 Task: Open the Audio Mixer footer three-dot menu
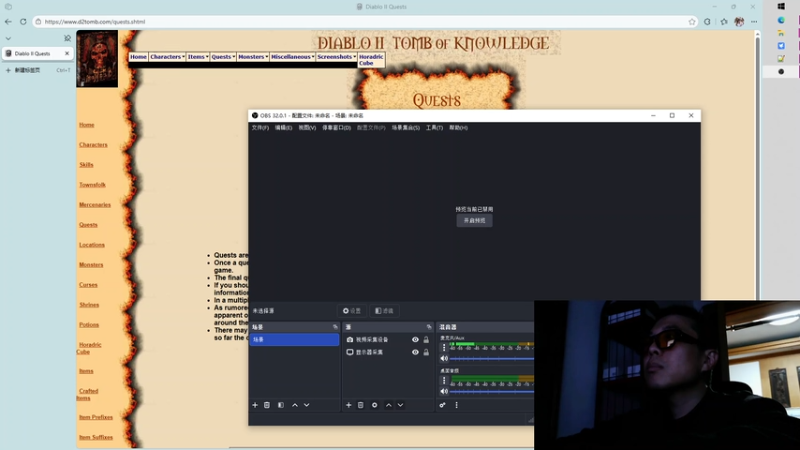click(457, 405)
